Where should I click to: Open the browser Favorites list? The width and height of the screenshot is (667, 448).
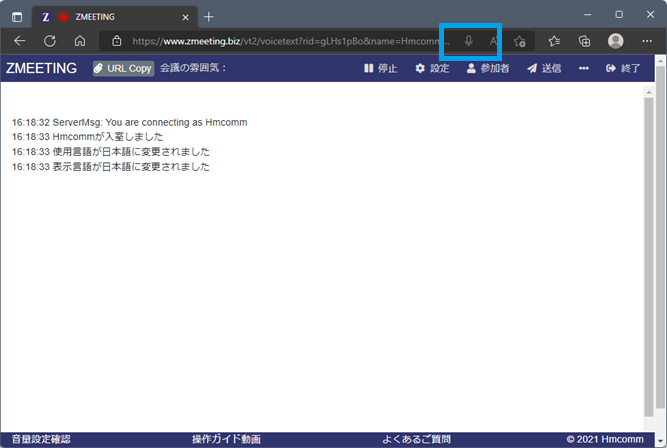(554, 41)
